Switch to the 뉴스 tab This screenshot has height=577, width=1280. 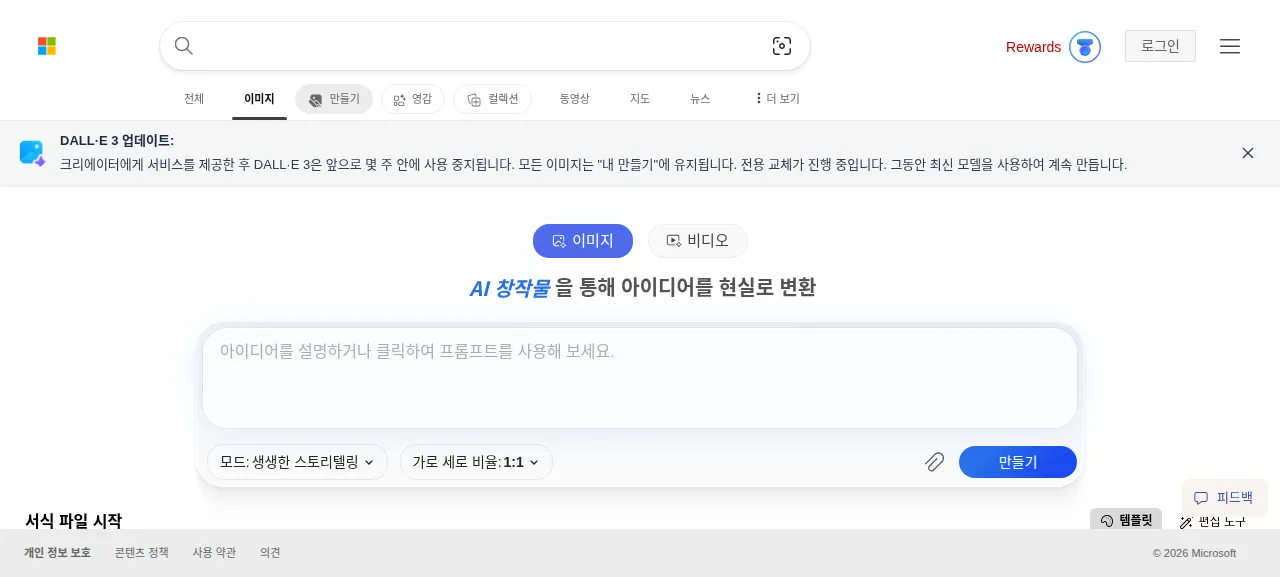pos(700,99)
